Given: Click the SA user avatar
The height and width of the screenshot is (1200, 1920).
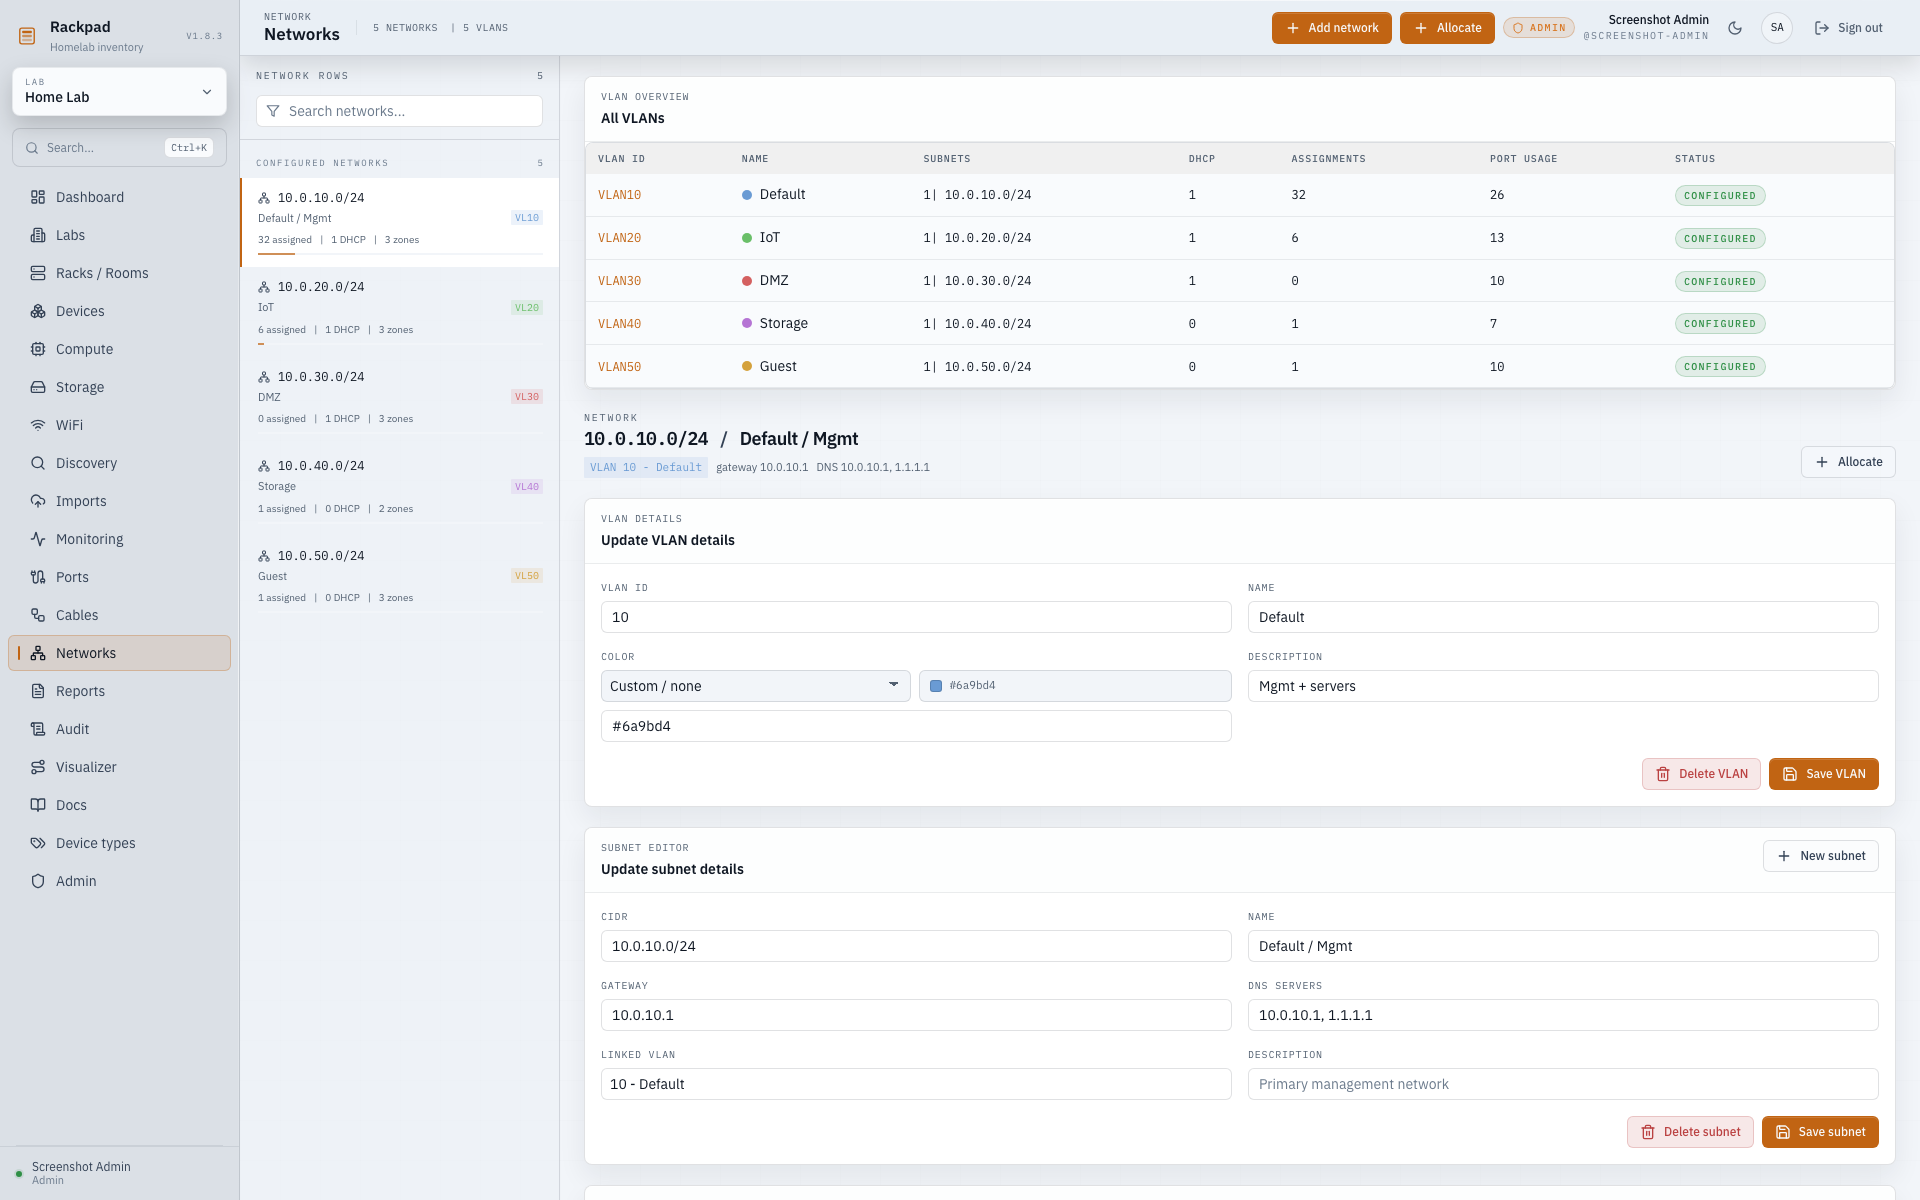Looking at the screenshot, I should pos(1777,28).
